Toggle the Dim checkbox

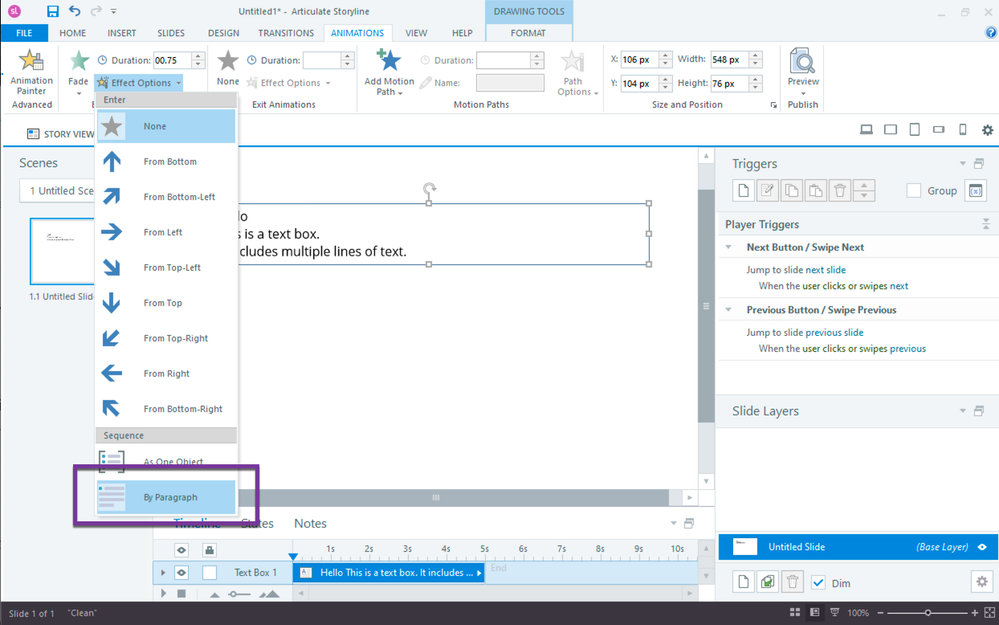tap(818, 582)
